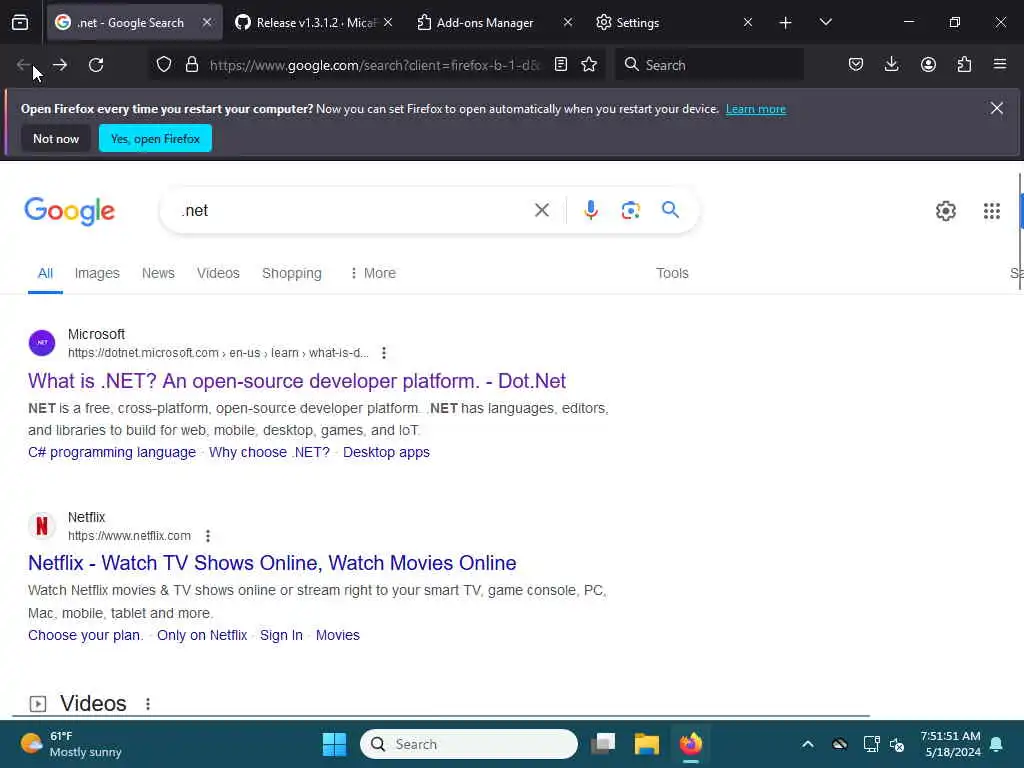The image size is (1024, 768).
Task: Close the .net Google Search tab
Action: tap(207, 23)
